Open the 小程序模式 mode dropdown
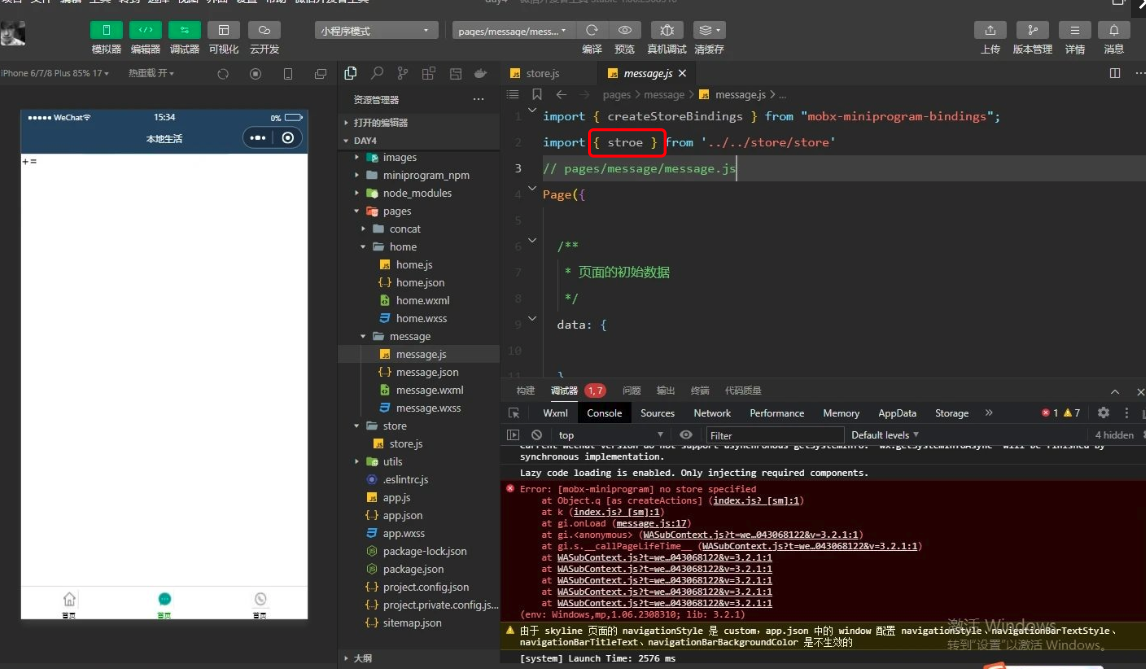1146x669 pixels. (x=376, y=31)
